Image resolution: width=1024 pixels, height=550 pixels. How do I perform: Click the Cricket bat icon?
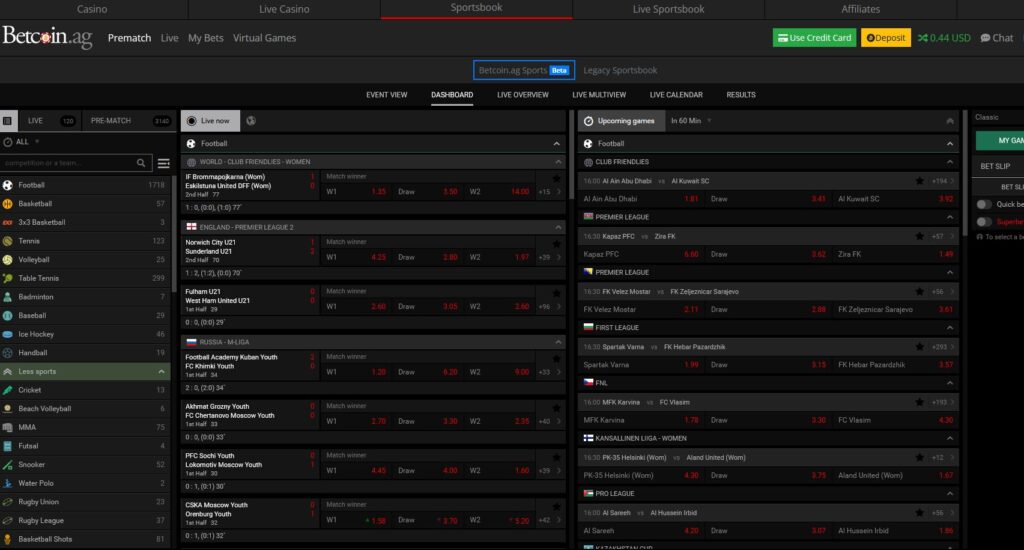pyautogui.click(x=8, y=390)
